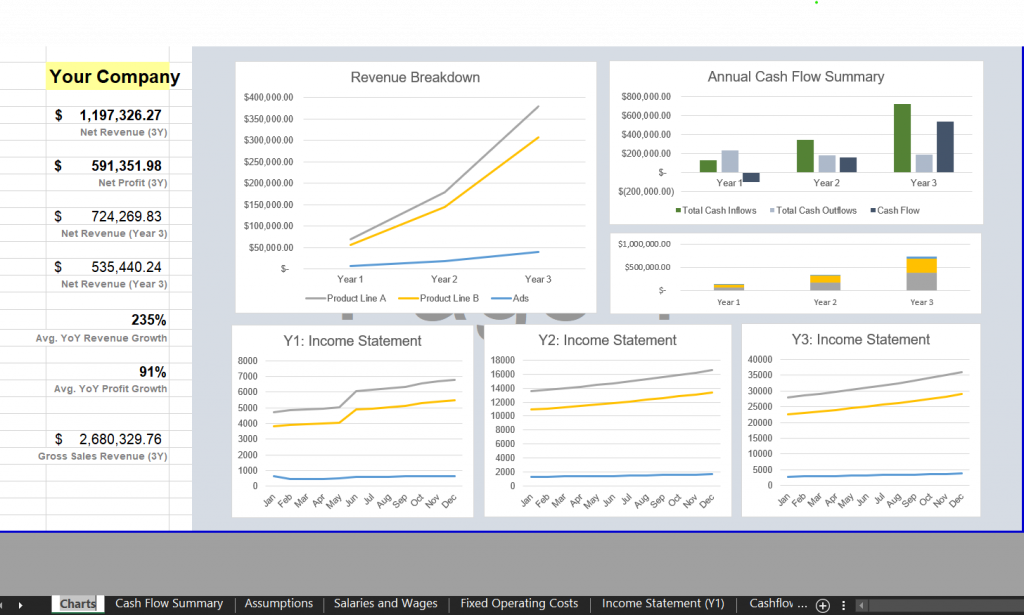Open the Fixed Operating Costs sheet

click(518, 604)
